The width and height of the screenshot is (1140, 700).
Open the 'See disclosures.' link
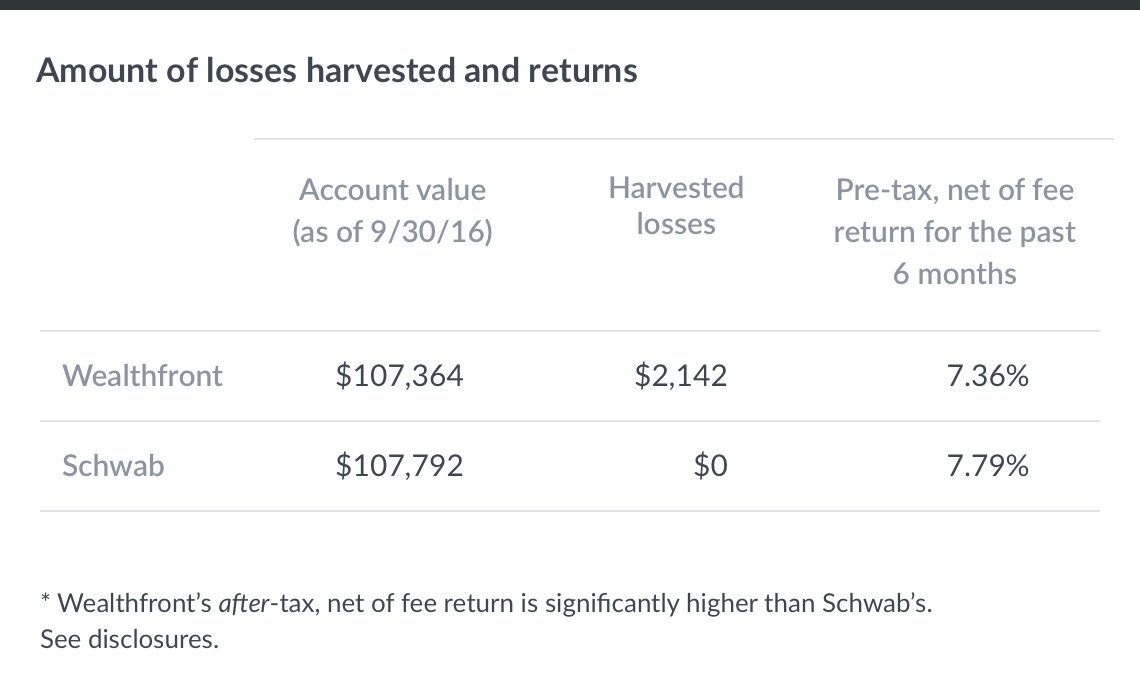point(128,639)
